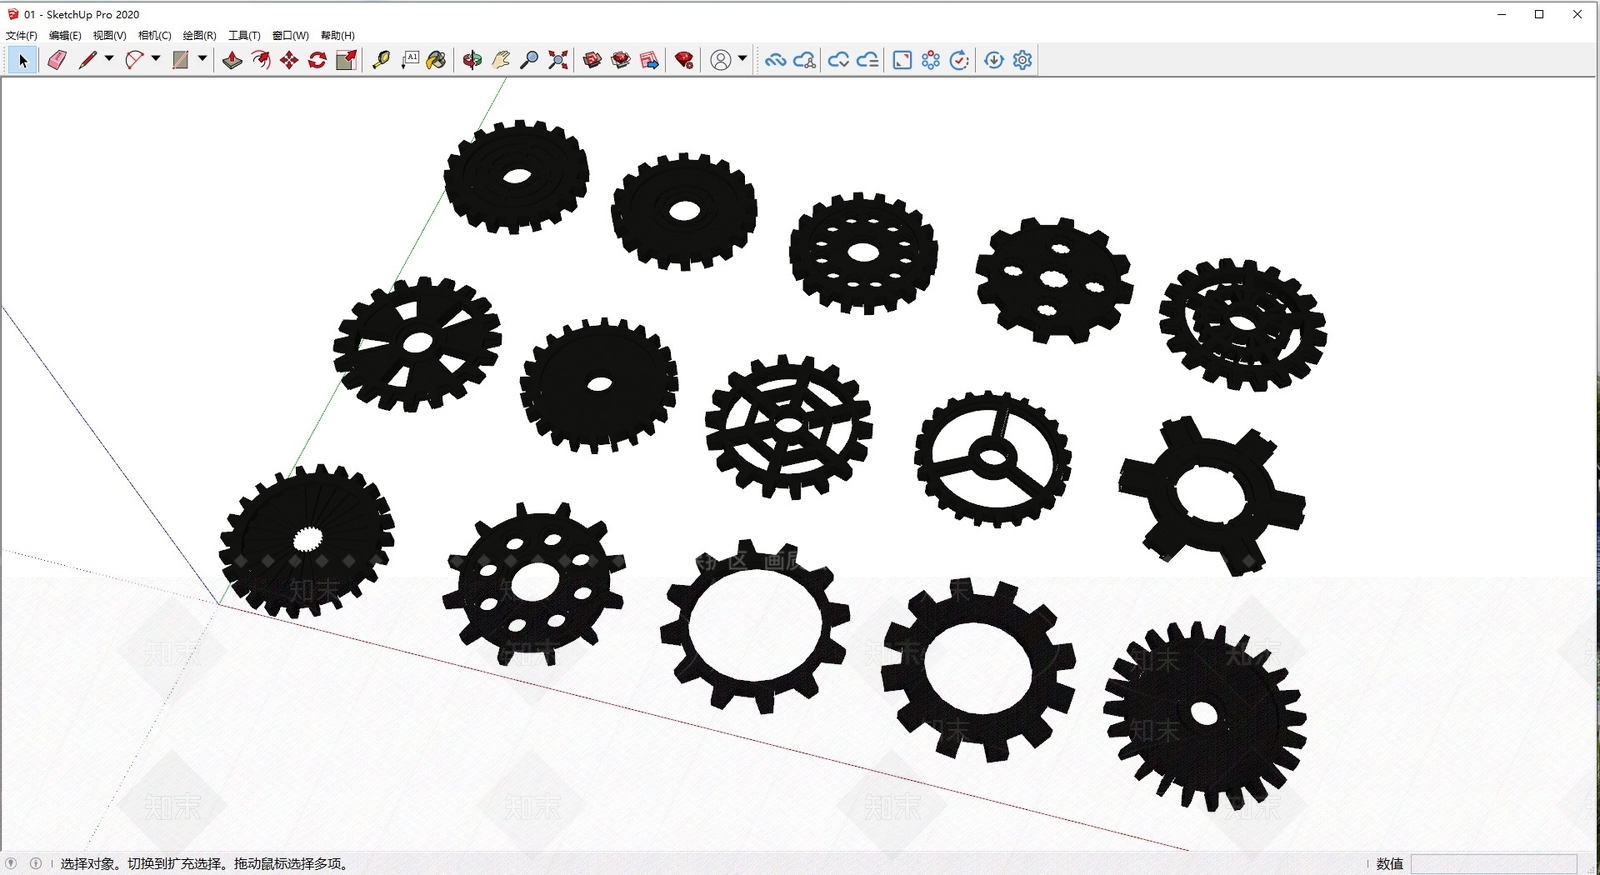Pick the Tape Measure tool
Viewport: 1600px width, 875px height.
click(x=381, y=60)
